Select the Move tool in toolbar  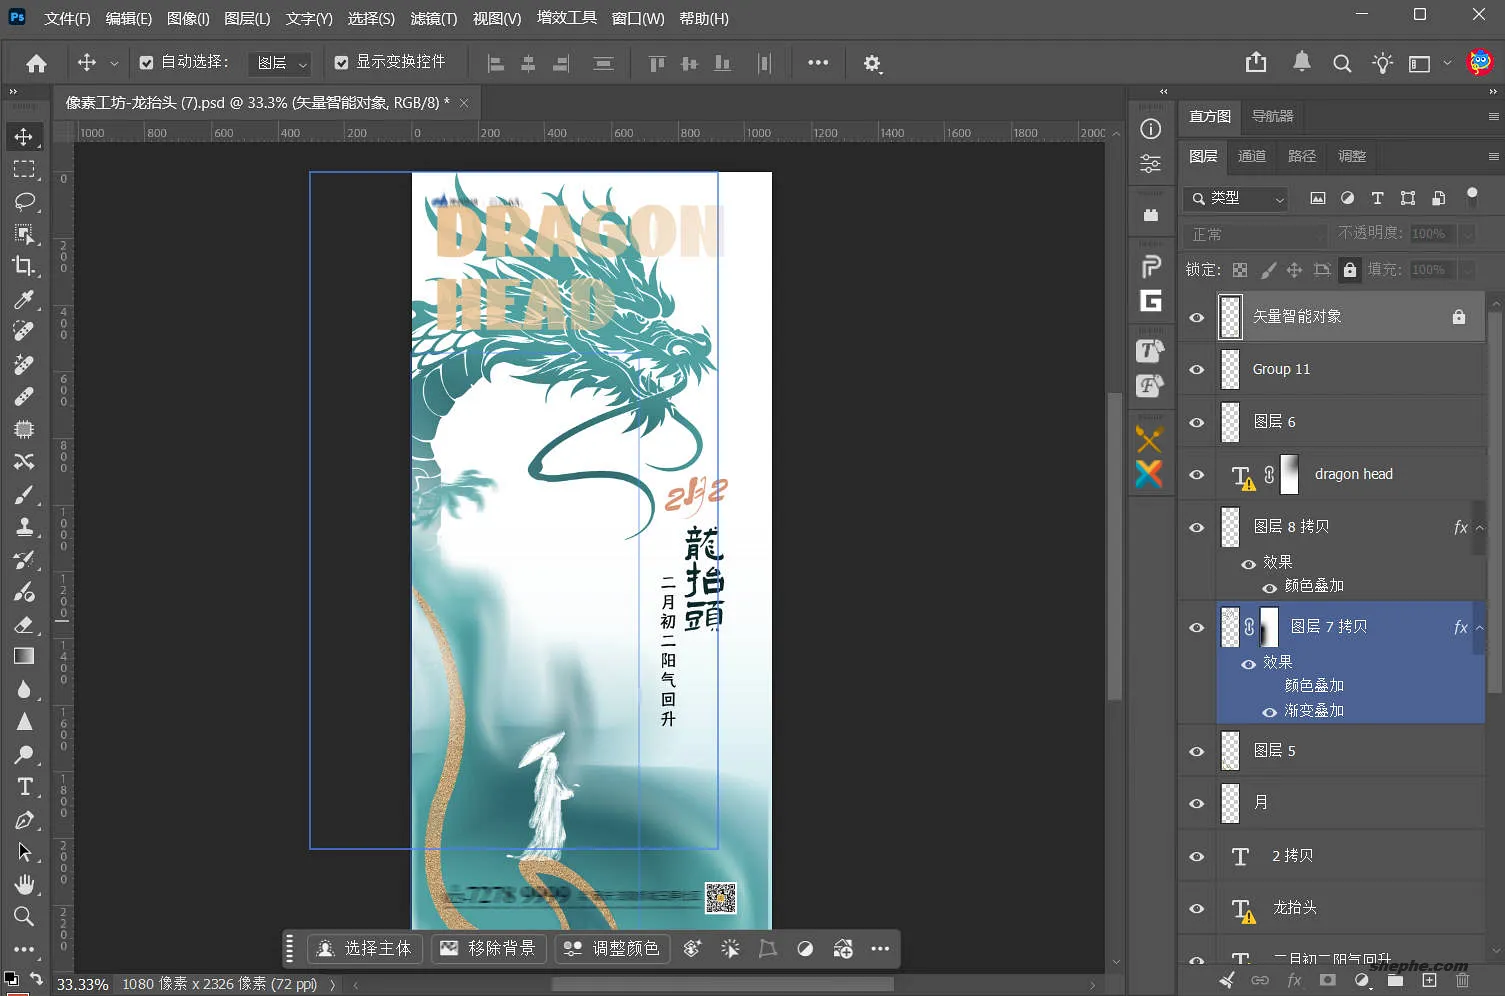pyautogui.click(x=24, y=136)
